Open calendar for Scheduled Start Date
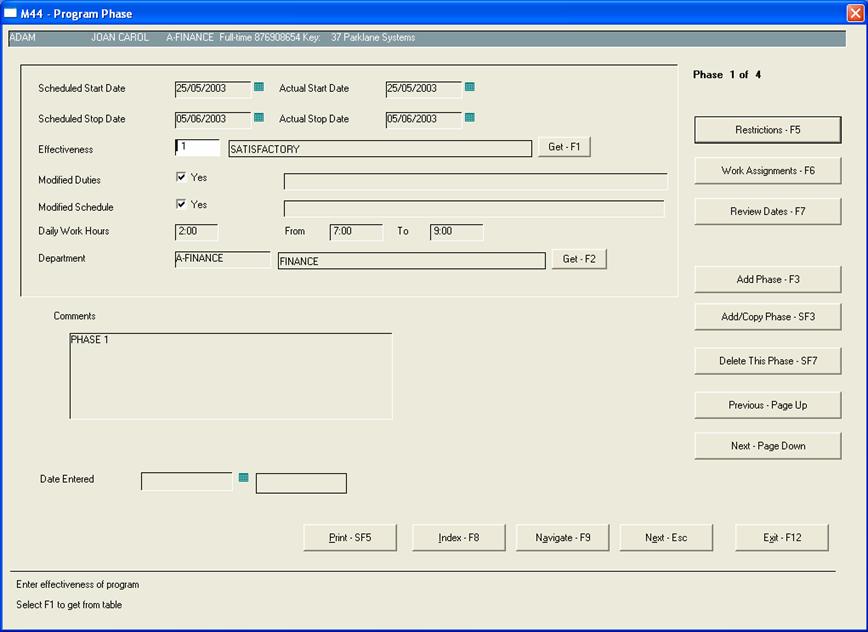868x632 pixels. 259,87
